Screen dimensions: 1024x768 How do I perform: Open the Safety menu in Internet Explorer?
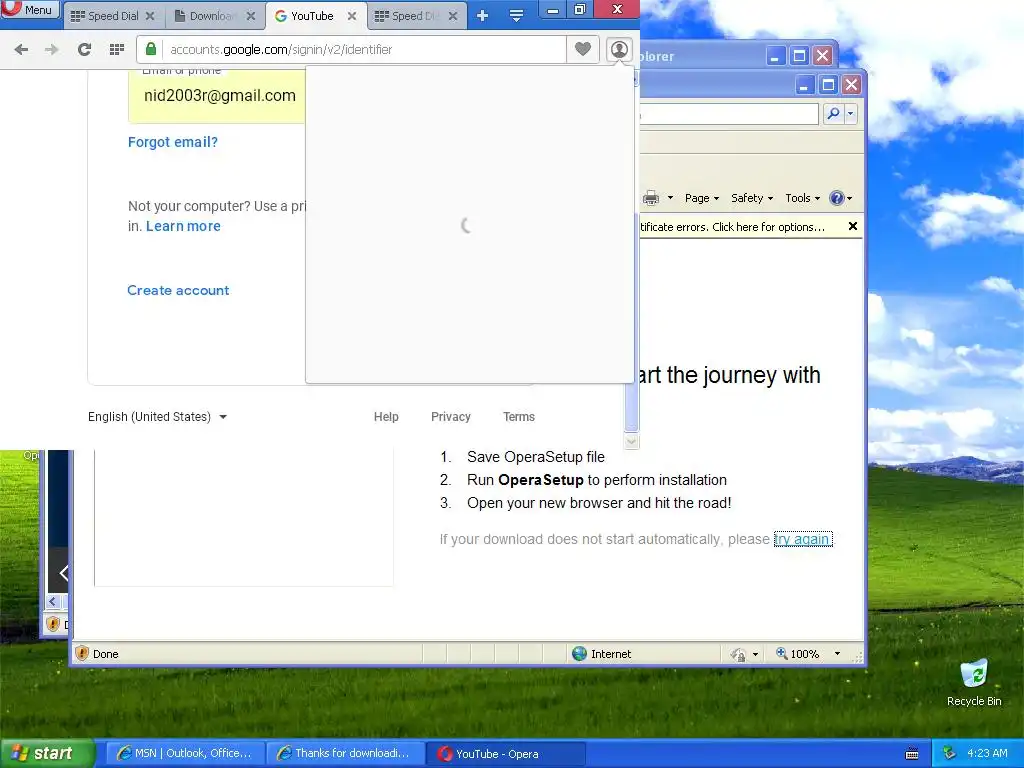[x=752, y=198]
